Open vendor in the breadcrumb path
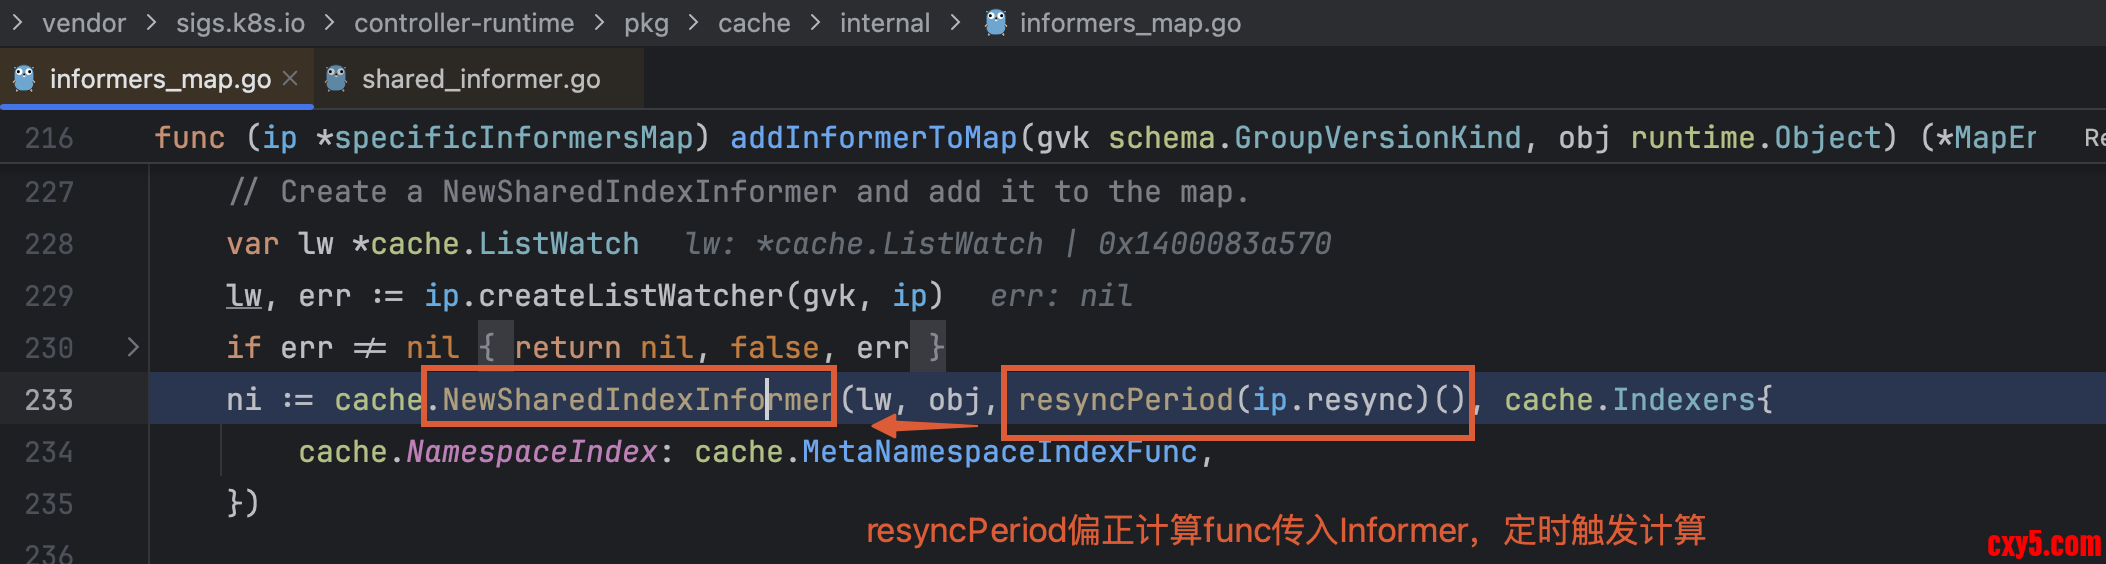Image resolution: width=2106 pixels, height=564 pixels. coord(84,22)
